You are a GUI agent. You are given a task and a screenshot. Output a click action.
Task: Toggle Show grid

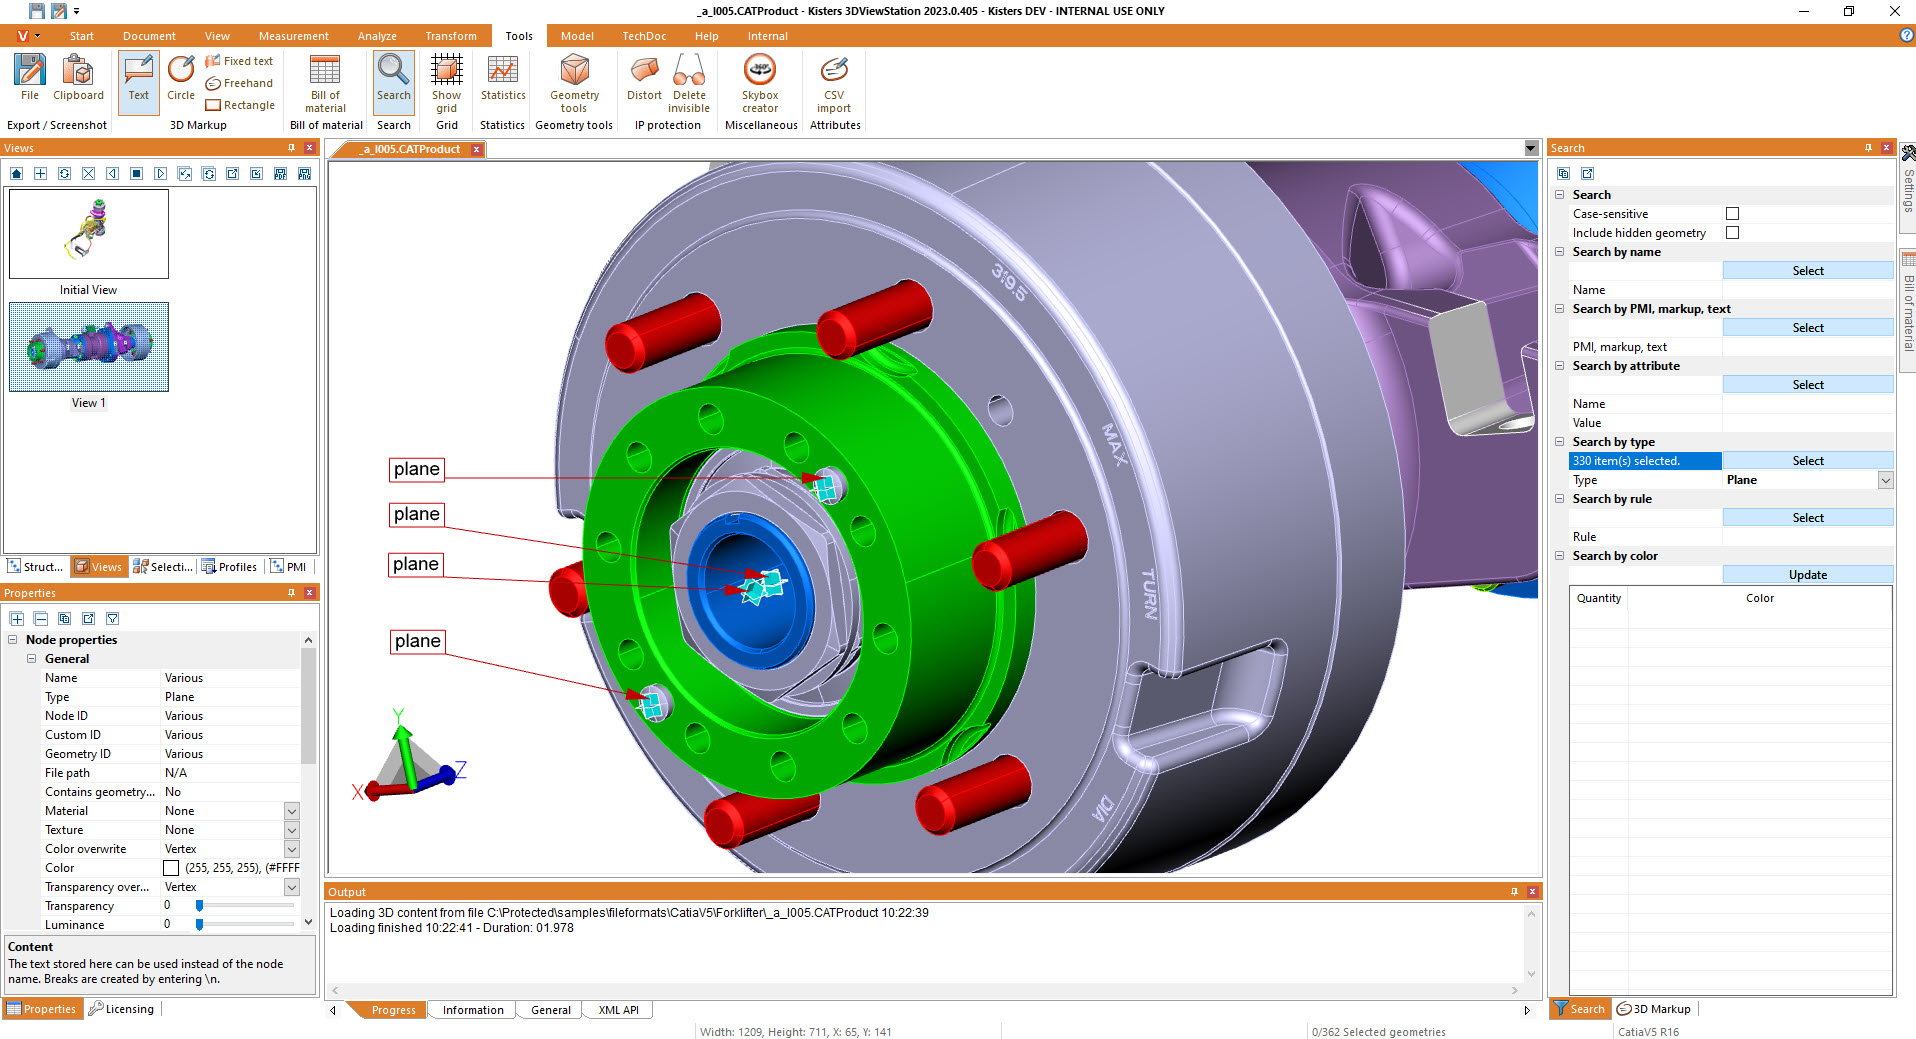point(446,84)
